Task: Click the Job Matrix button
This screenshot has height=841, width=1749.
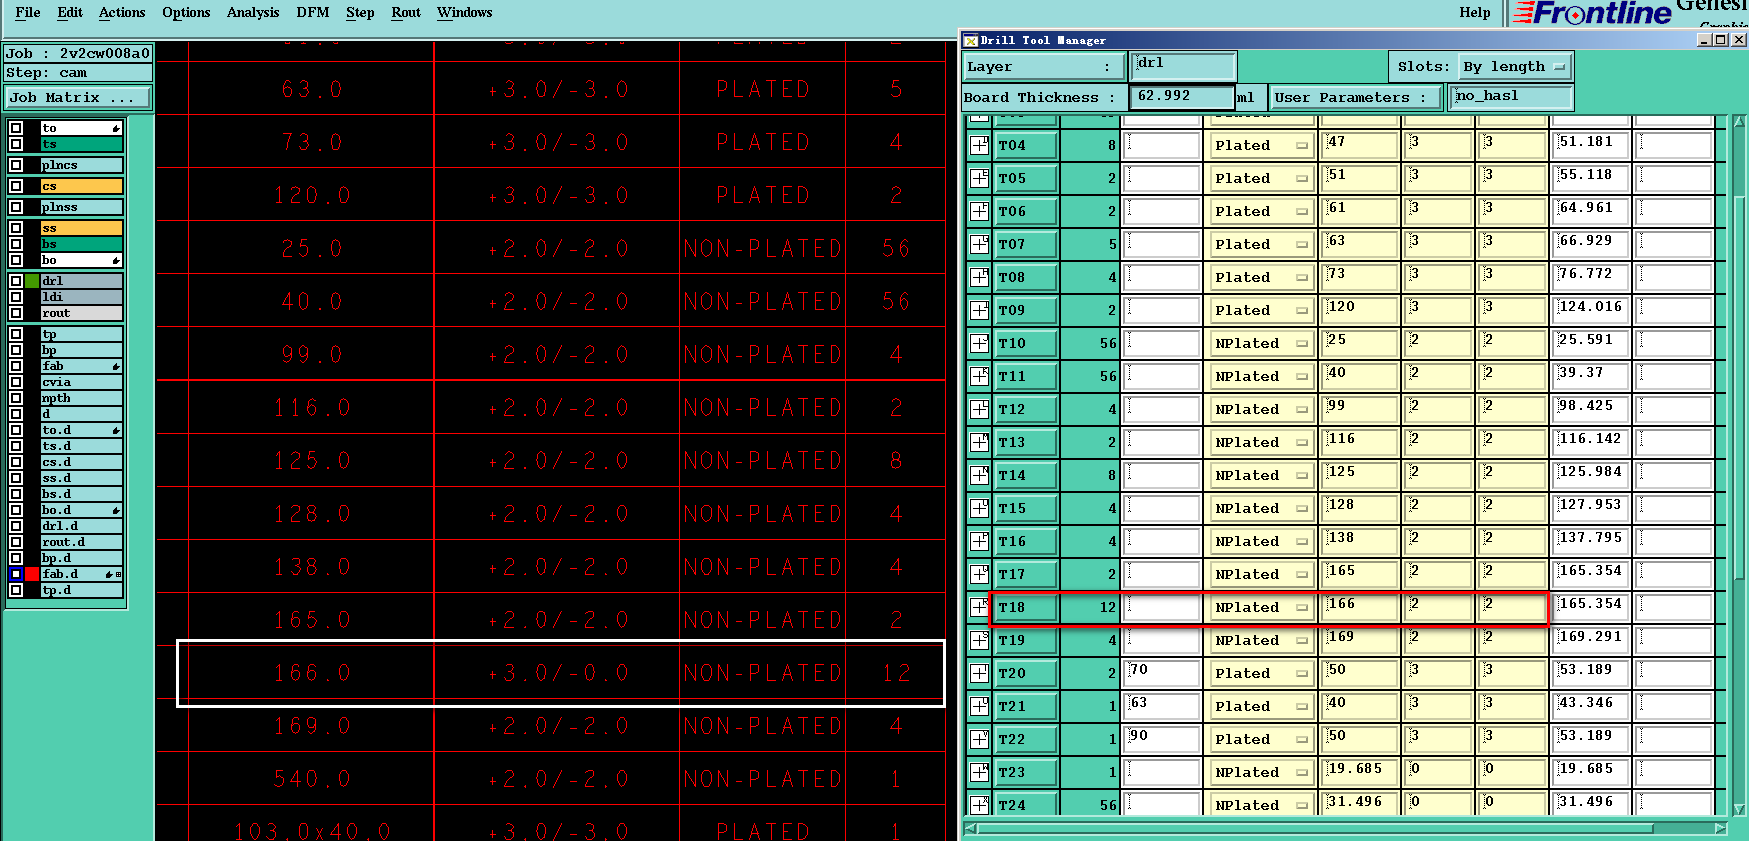Action: 78,97
